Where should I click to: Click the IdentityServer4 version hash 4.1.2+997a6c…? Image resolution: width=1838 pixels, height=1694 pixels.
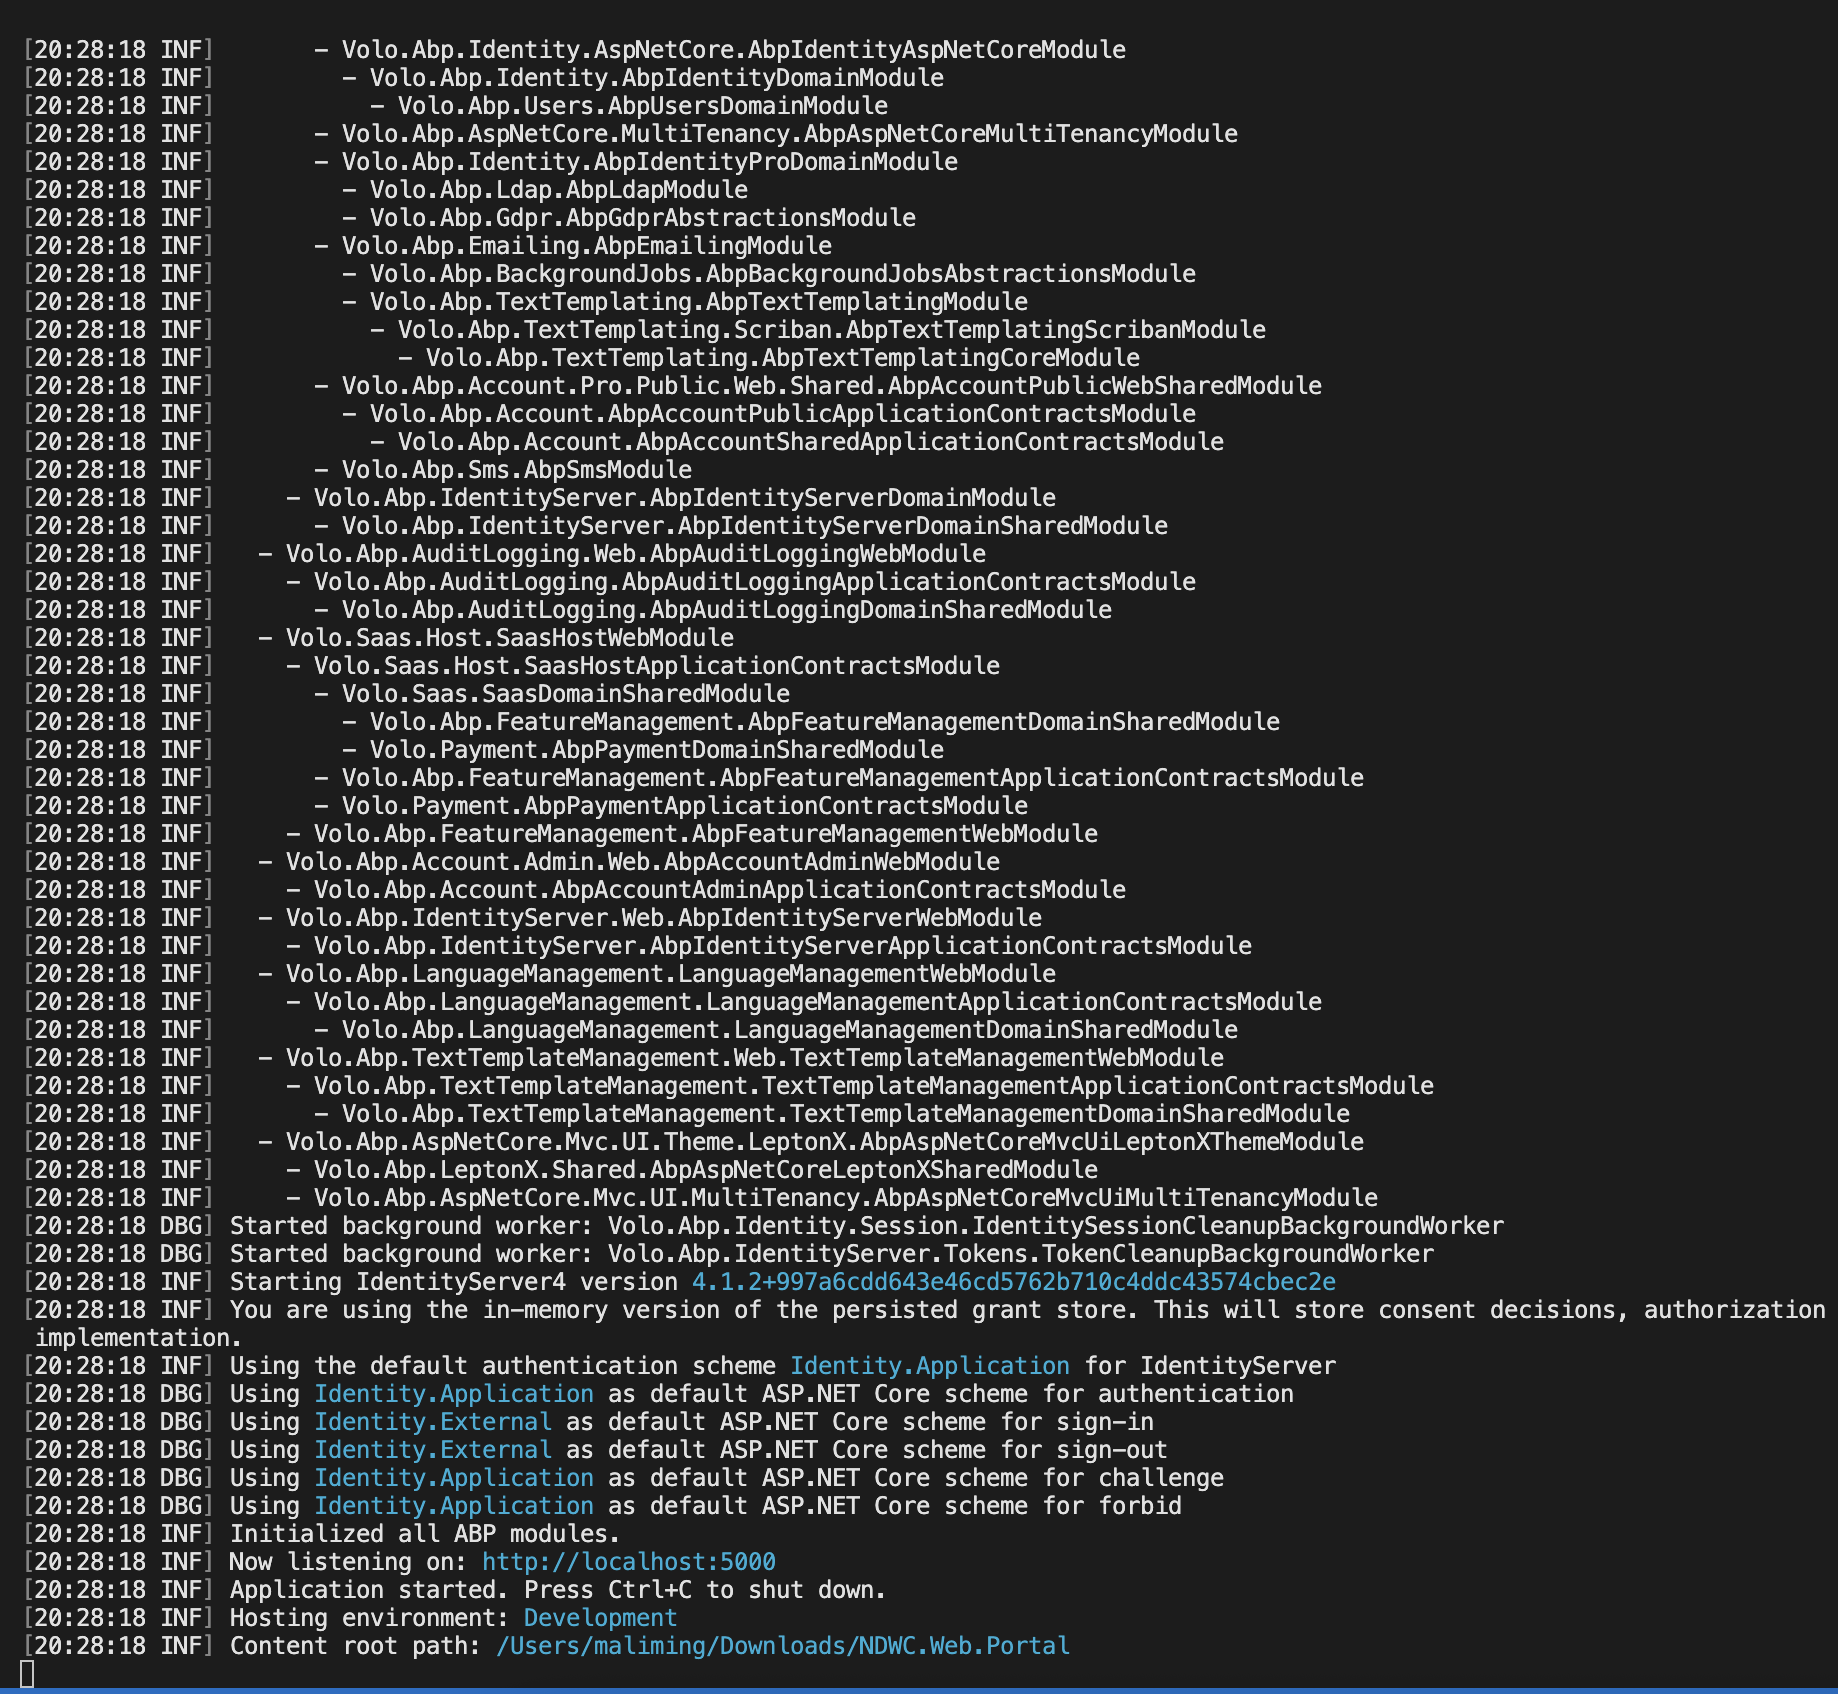pyautogui.click(x=1014, y=1282)
